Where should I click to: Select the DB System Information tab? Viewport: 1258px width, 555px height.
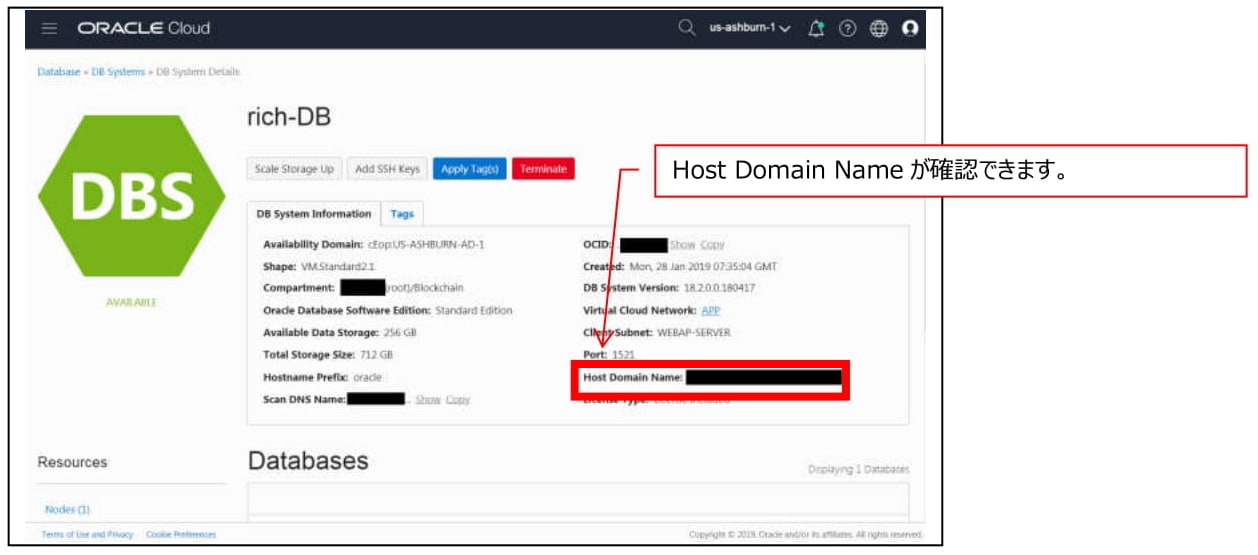pos(314,214)
